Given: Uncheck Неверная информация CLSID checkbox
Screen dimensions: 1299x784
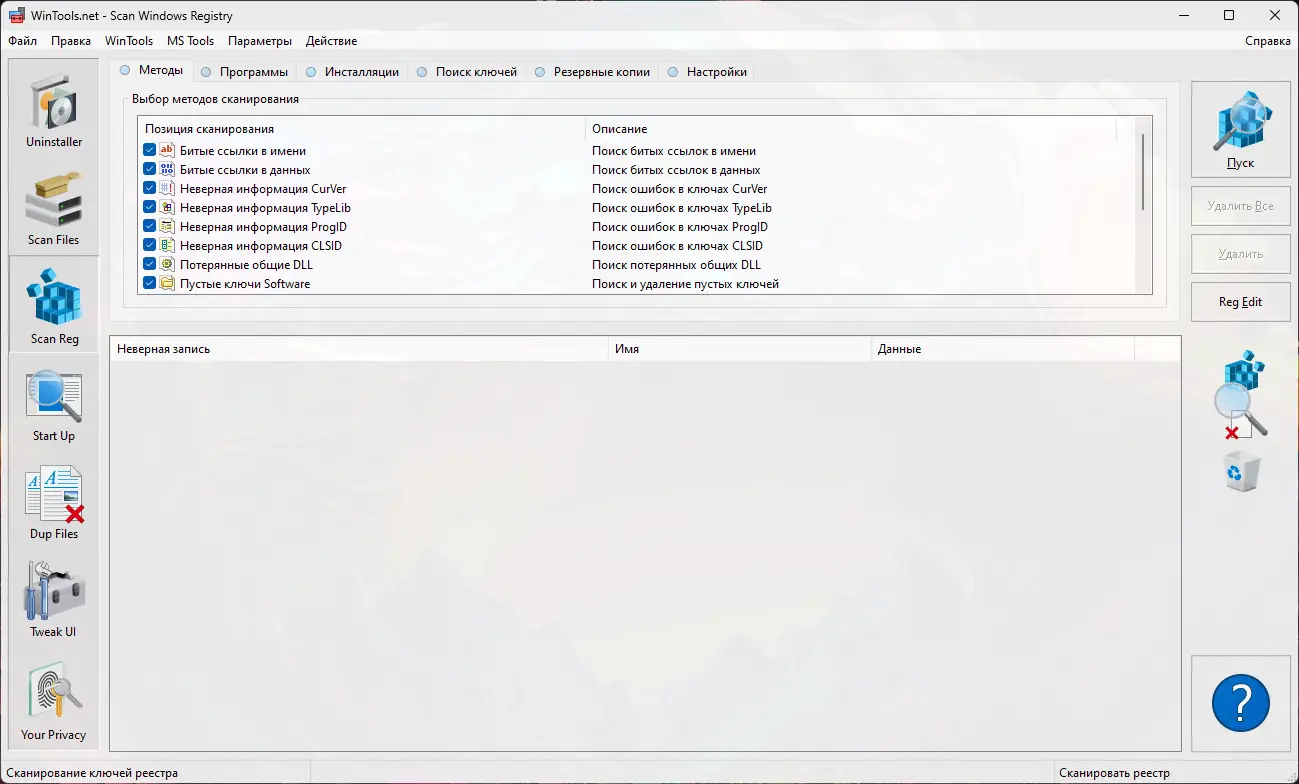Looking at the screenshot, I should (150, 246).
